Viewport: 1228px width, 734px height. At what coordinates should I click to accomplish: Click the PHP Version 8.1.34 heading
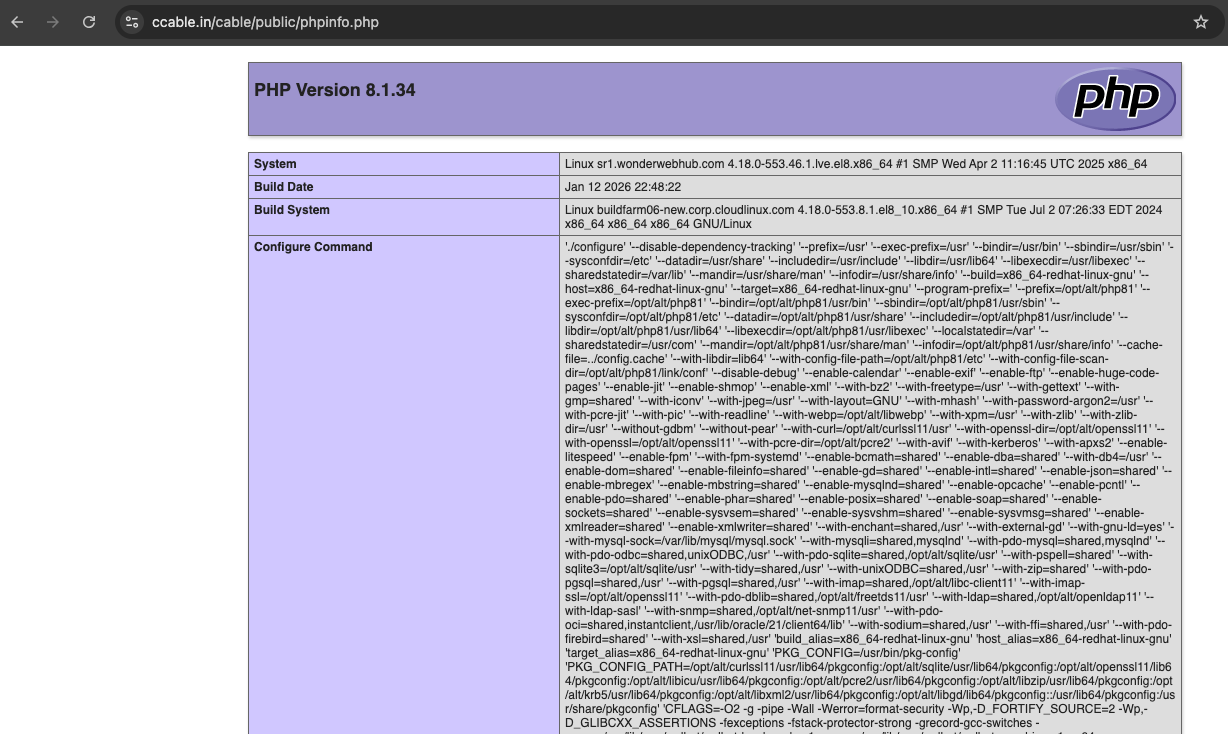[334, 90]
